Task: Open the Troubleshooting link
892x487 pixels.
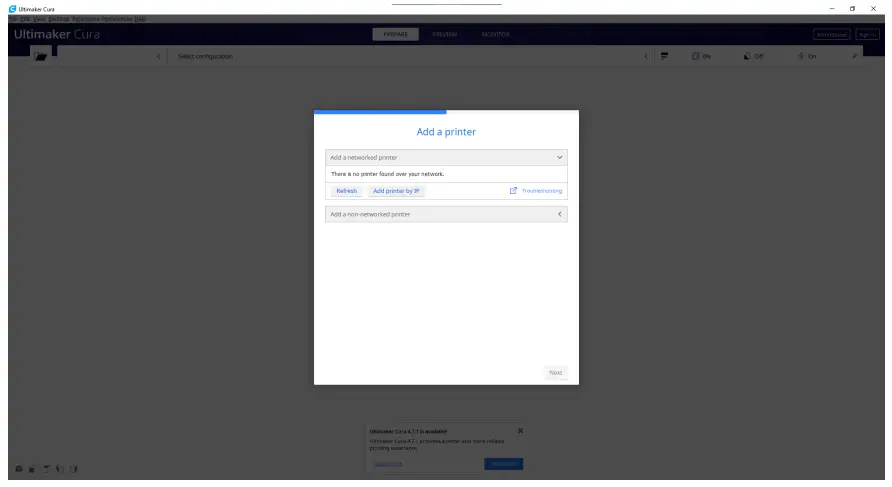Action: click(x=542, y=191)
